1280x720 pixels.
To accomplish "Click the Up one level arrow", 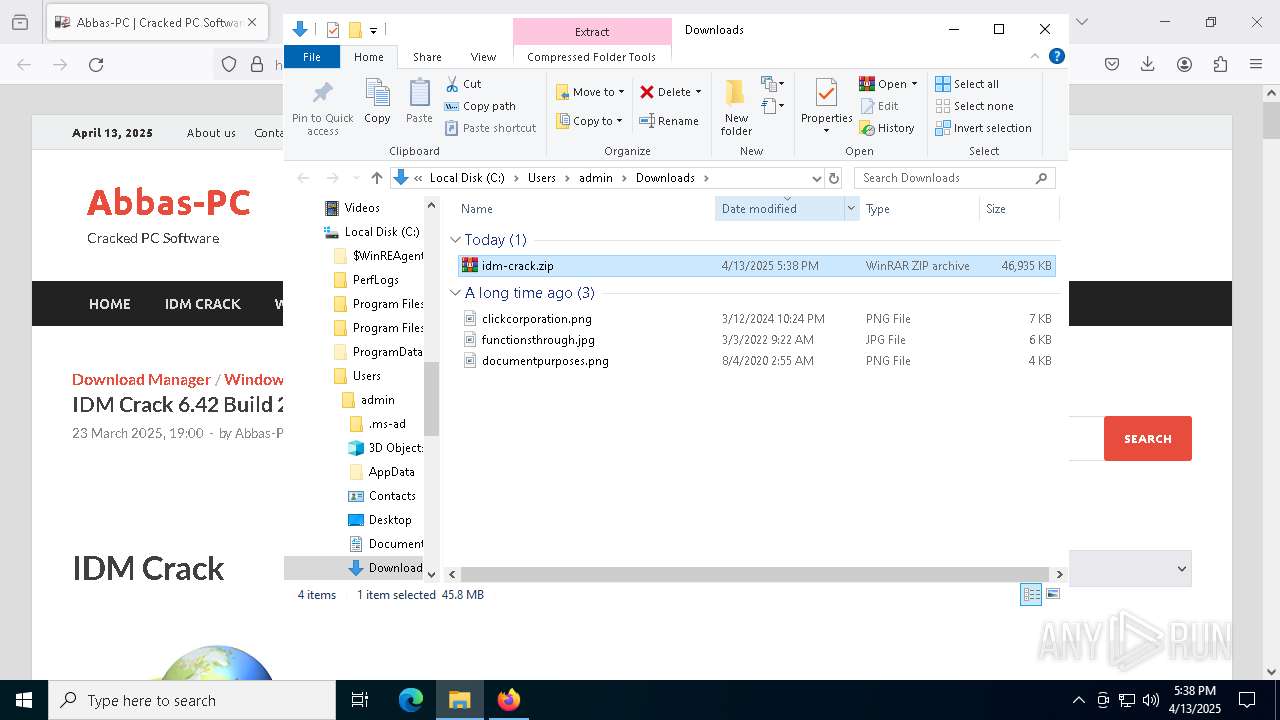I will (376, 178).
